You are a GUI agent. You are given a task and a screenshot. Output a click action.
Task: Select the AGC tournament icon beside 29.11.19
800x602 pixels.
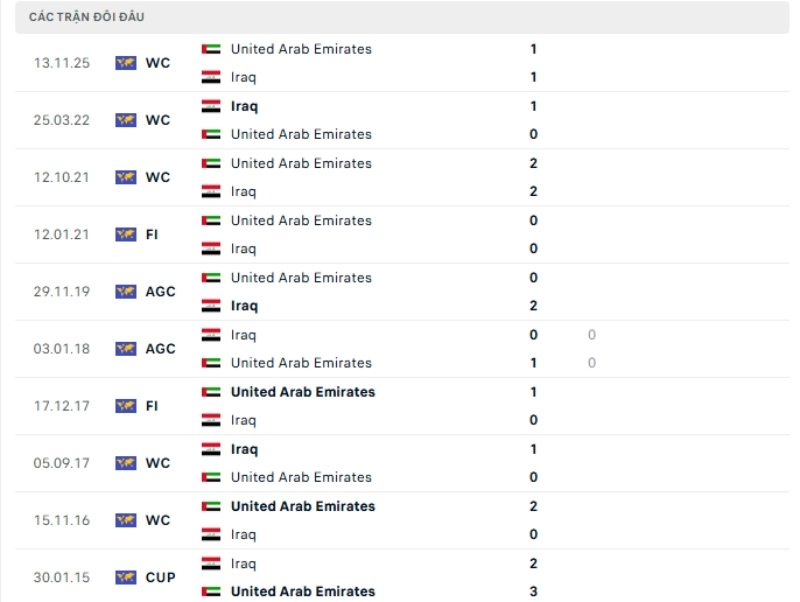pos(127,291)
